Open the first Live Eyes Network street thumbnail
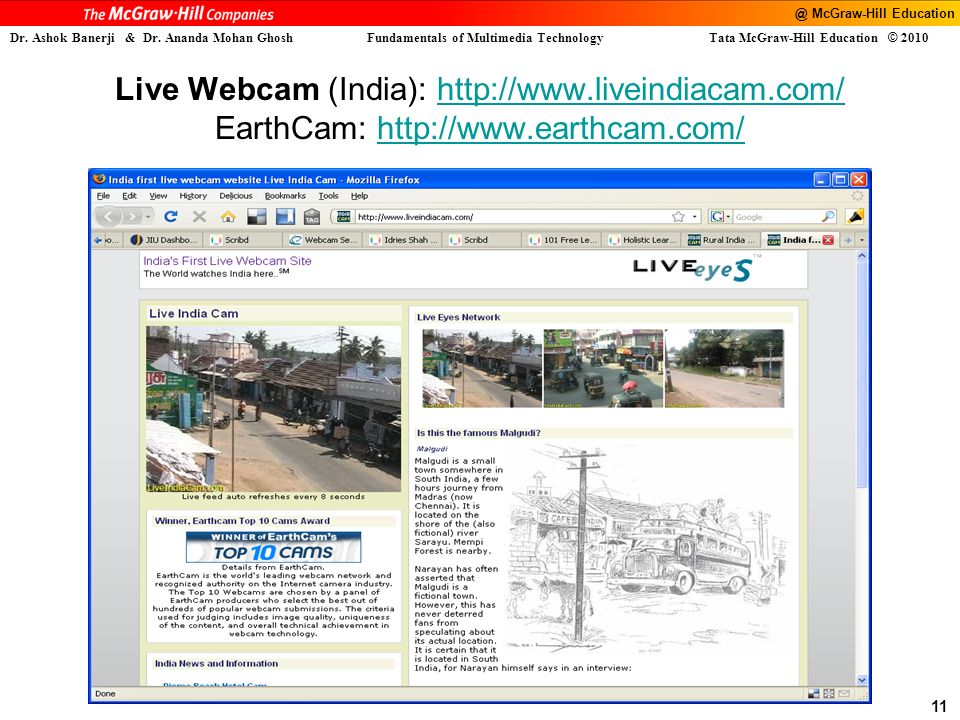 482,369
